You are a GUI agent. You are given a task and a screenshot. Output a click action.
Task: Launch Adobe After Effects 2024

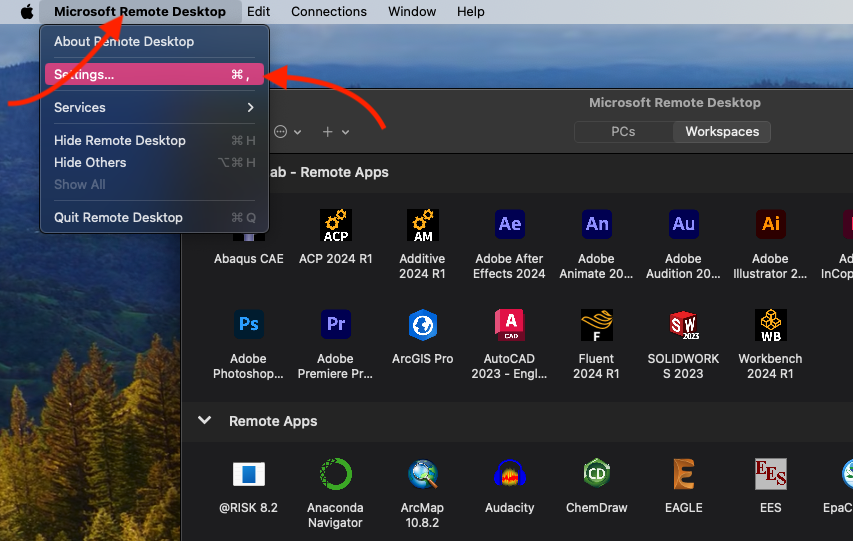coord(510,224)
